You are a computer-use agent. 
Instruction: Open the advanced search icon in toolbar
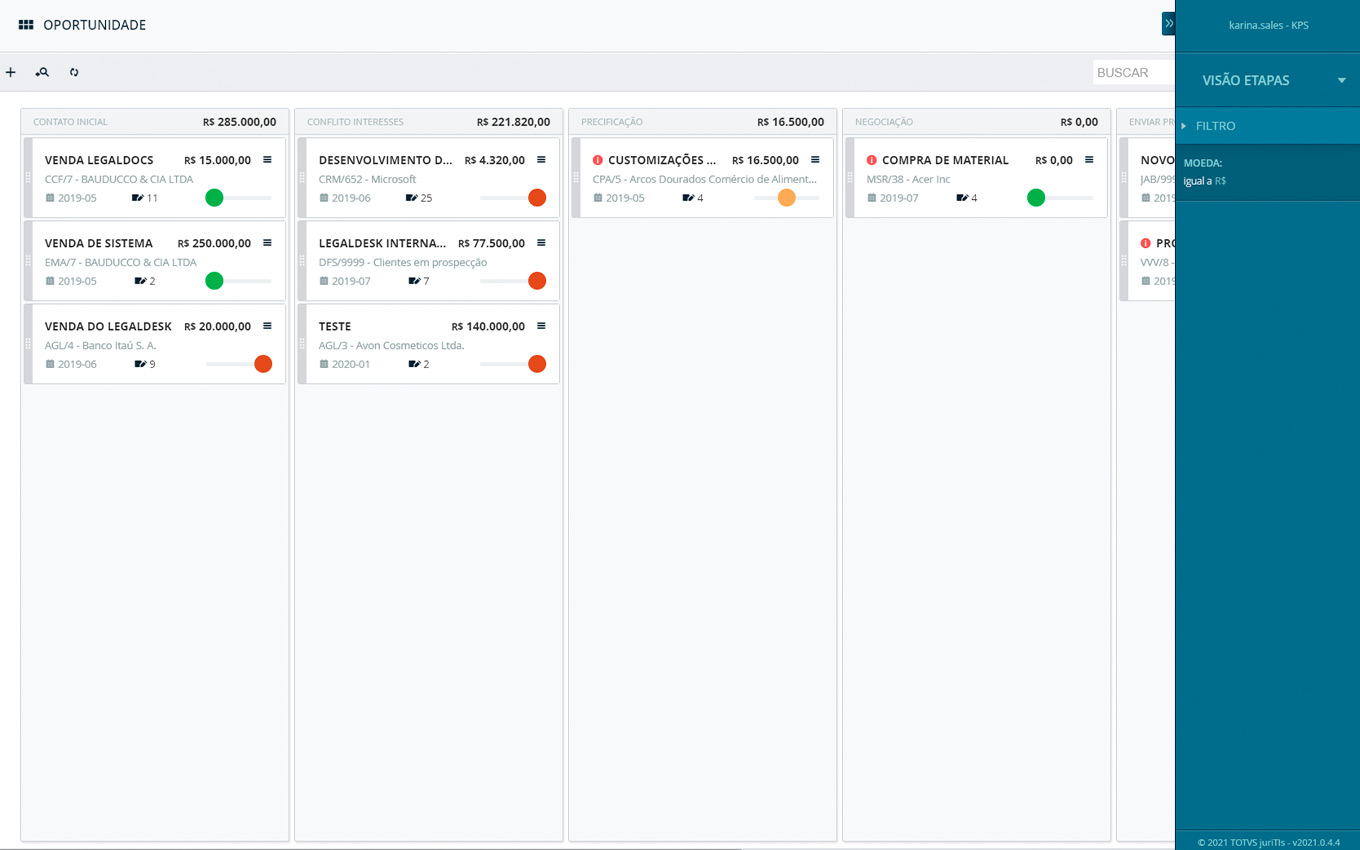[42, 72]
